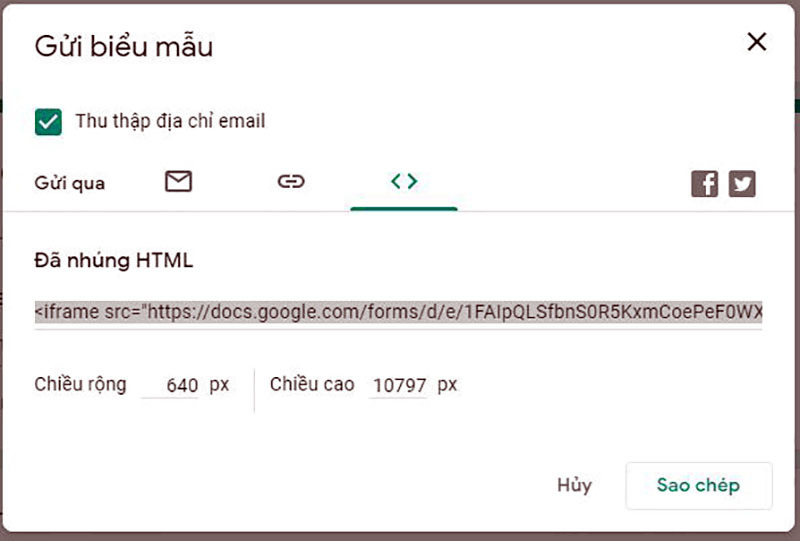The image size is (800, 541).
Task: Switch to the send via email tab
Action: pyautogui.click(x=178, y=182)
